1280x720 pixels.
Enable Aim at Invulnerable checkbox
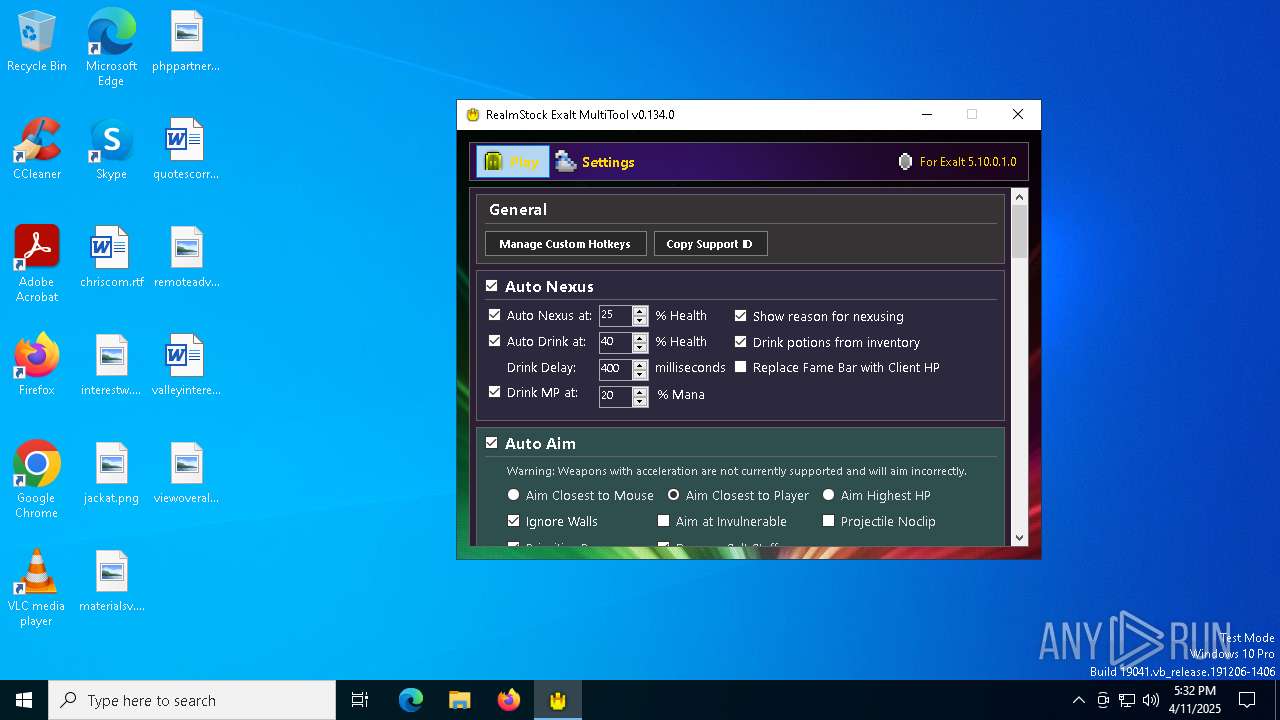[664, 521]
